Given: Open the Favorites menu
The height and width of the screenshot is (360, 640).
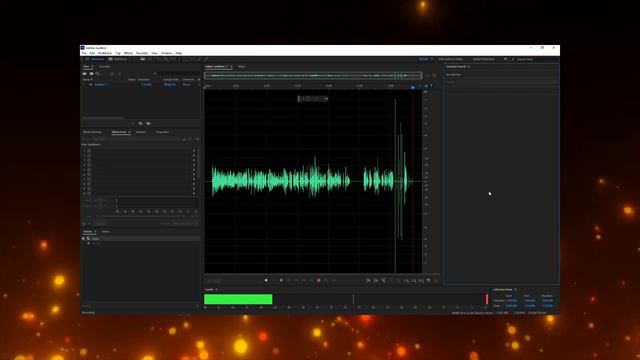Looking at the screenshot, I should (x=142, y=53).
